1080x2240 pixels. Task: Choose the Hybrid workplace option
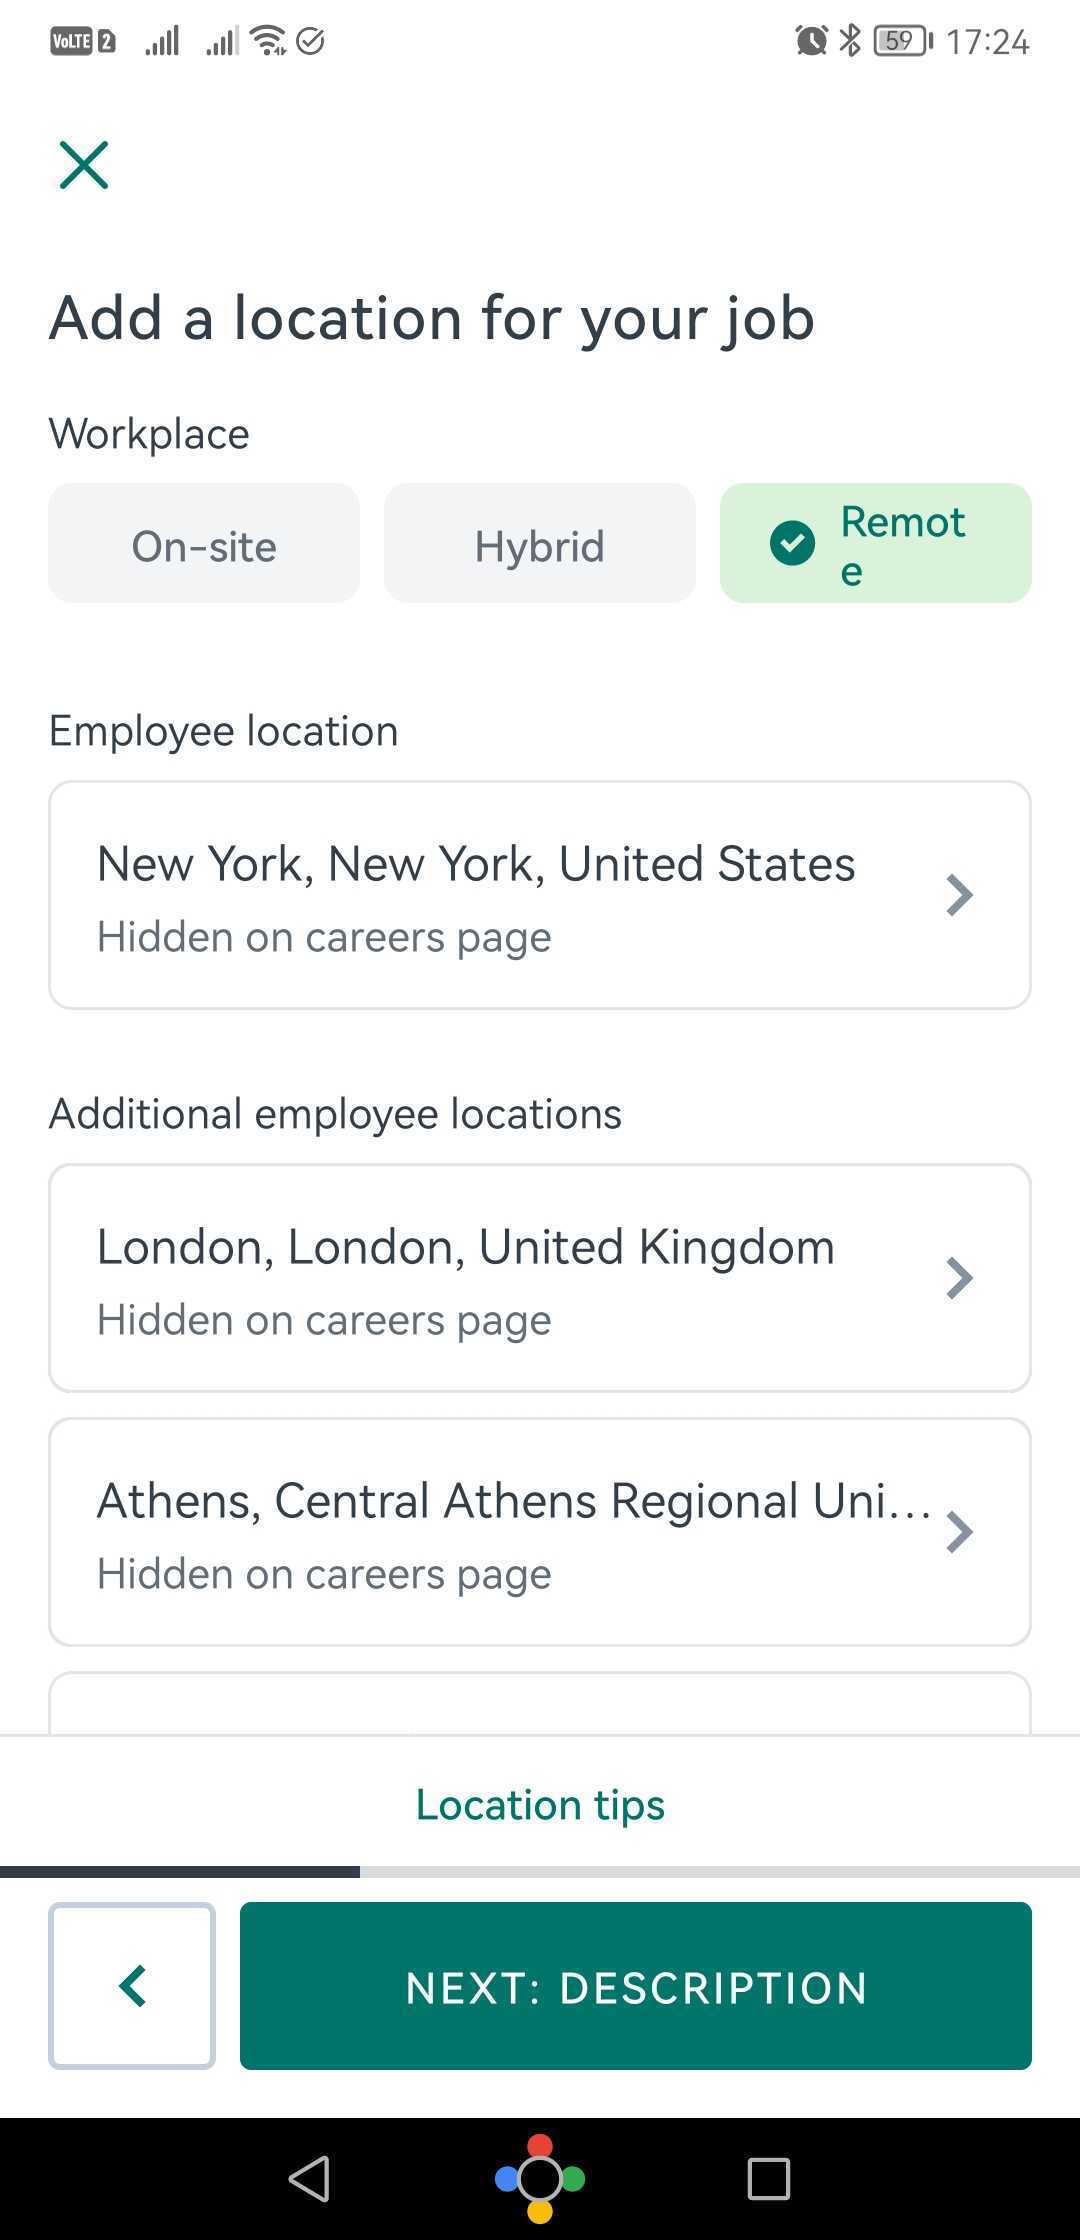coord(540,543)
